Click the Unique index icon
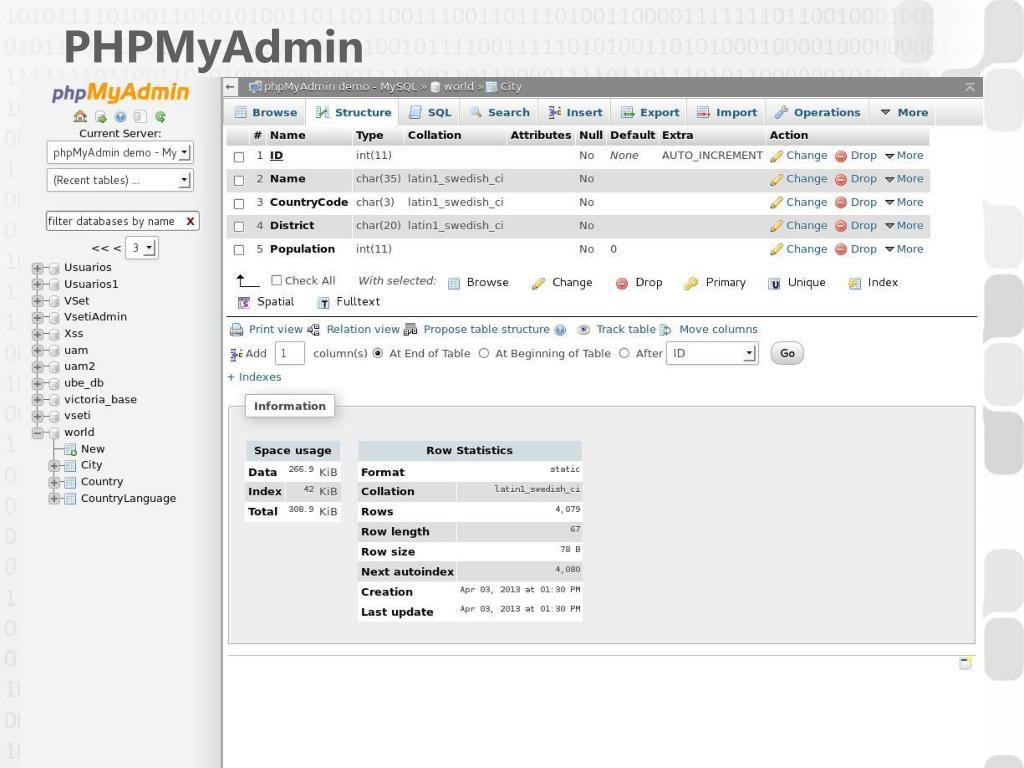Screen dimensions: 1024x768 [x=774, y=283]
